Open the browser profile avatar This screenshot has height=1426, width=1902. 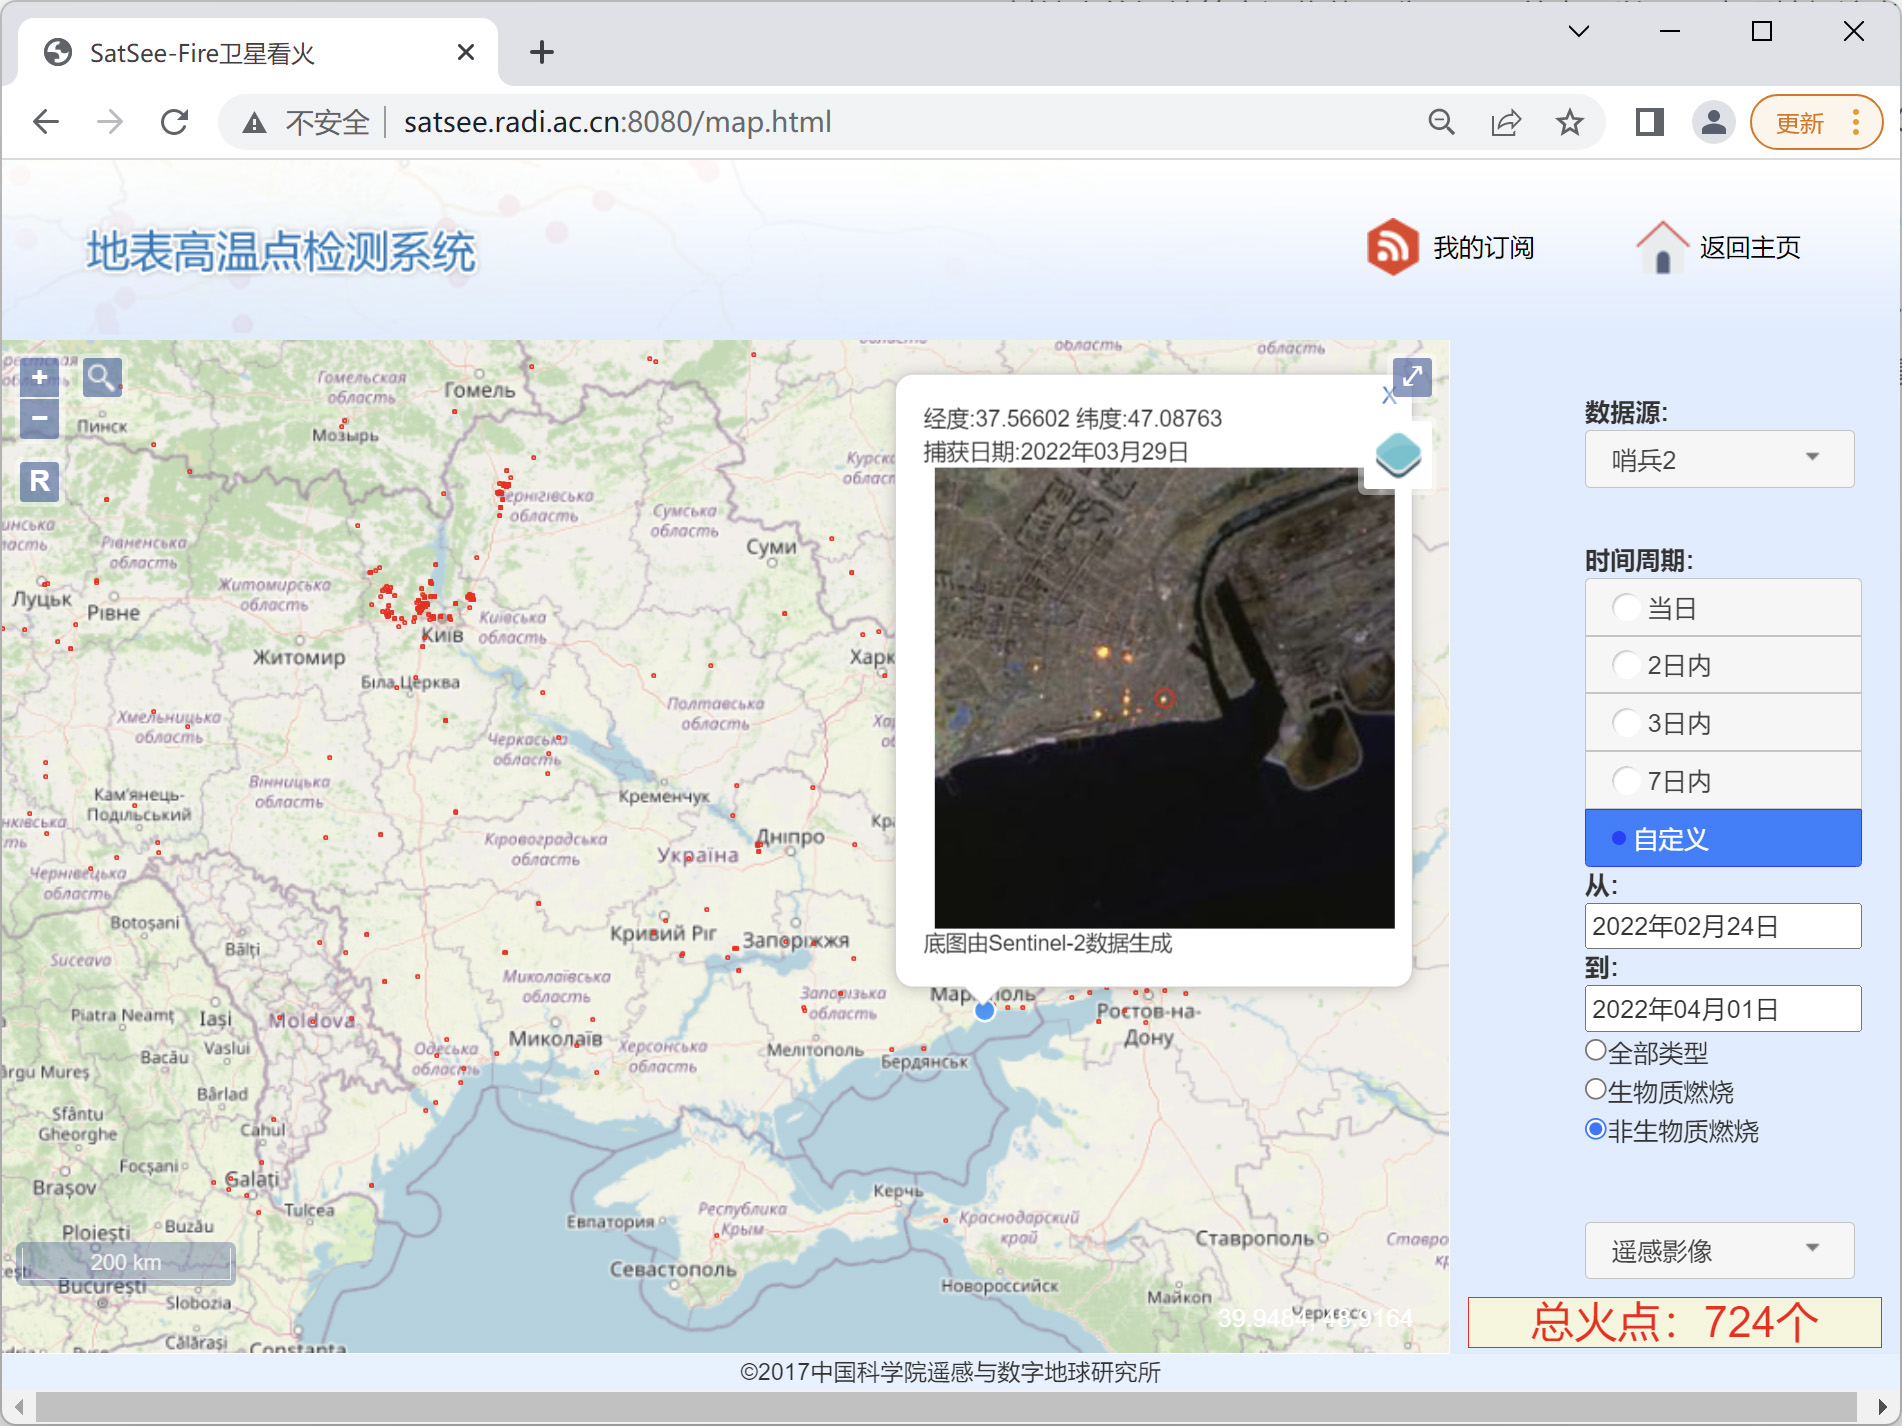[x=1713, y=122]
